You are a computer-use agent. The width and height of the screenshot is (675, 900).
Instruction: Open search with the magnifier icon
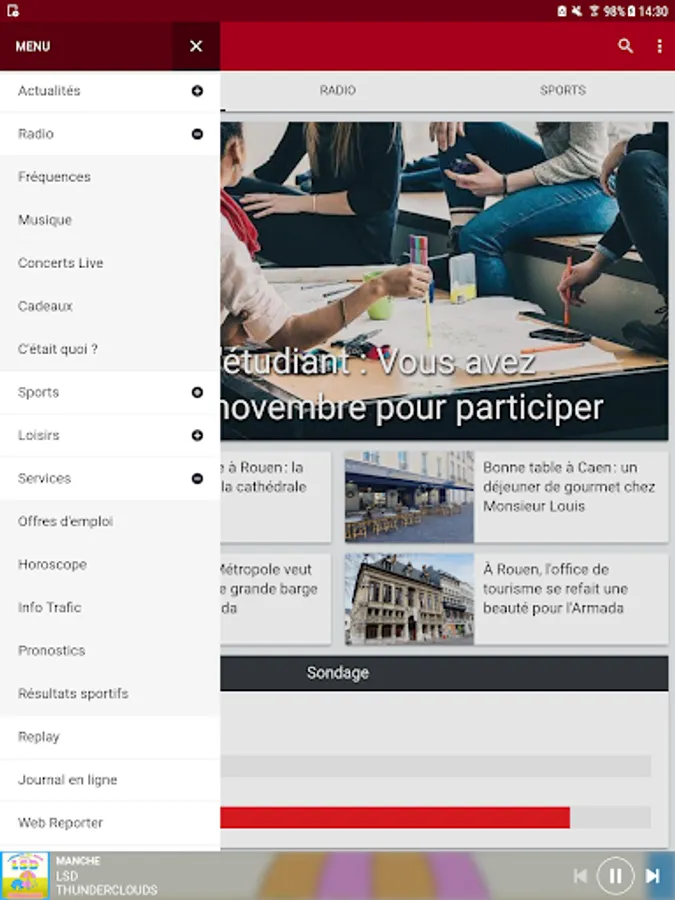(625, 46)
